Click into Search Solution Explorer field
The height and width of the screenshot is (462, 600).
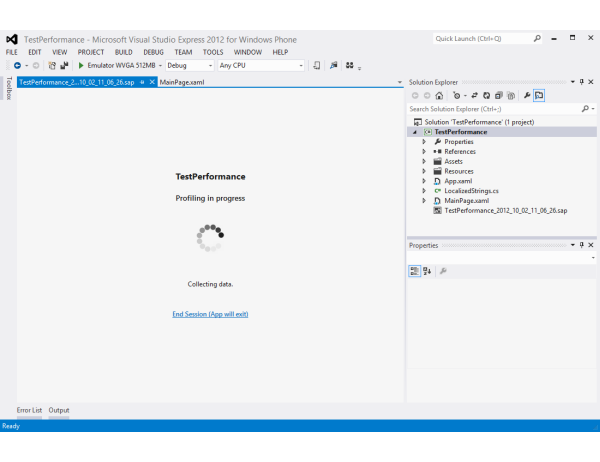point(494,109)
